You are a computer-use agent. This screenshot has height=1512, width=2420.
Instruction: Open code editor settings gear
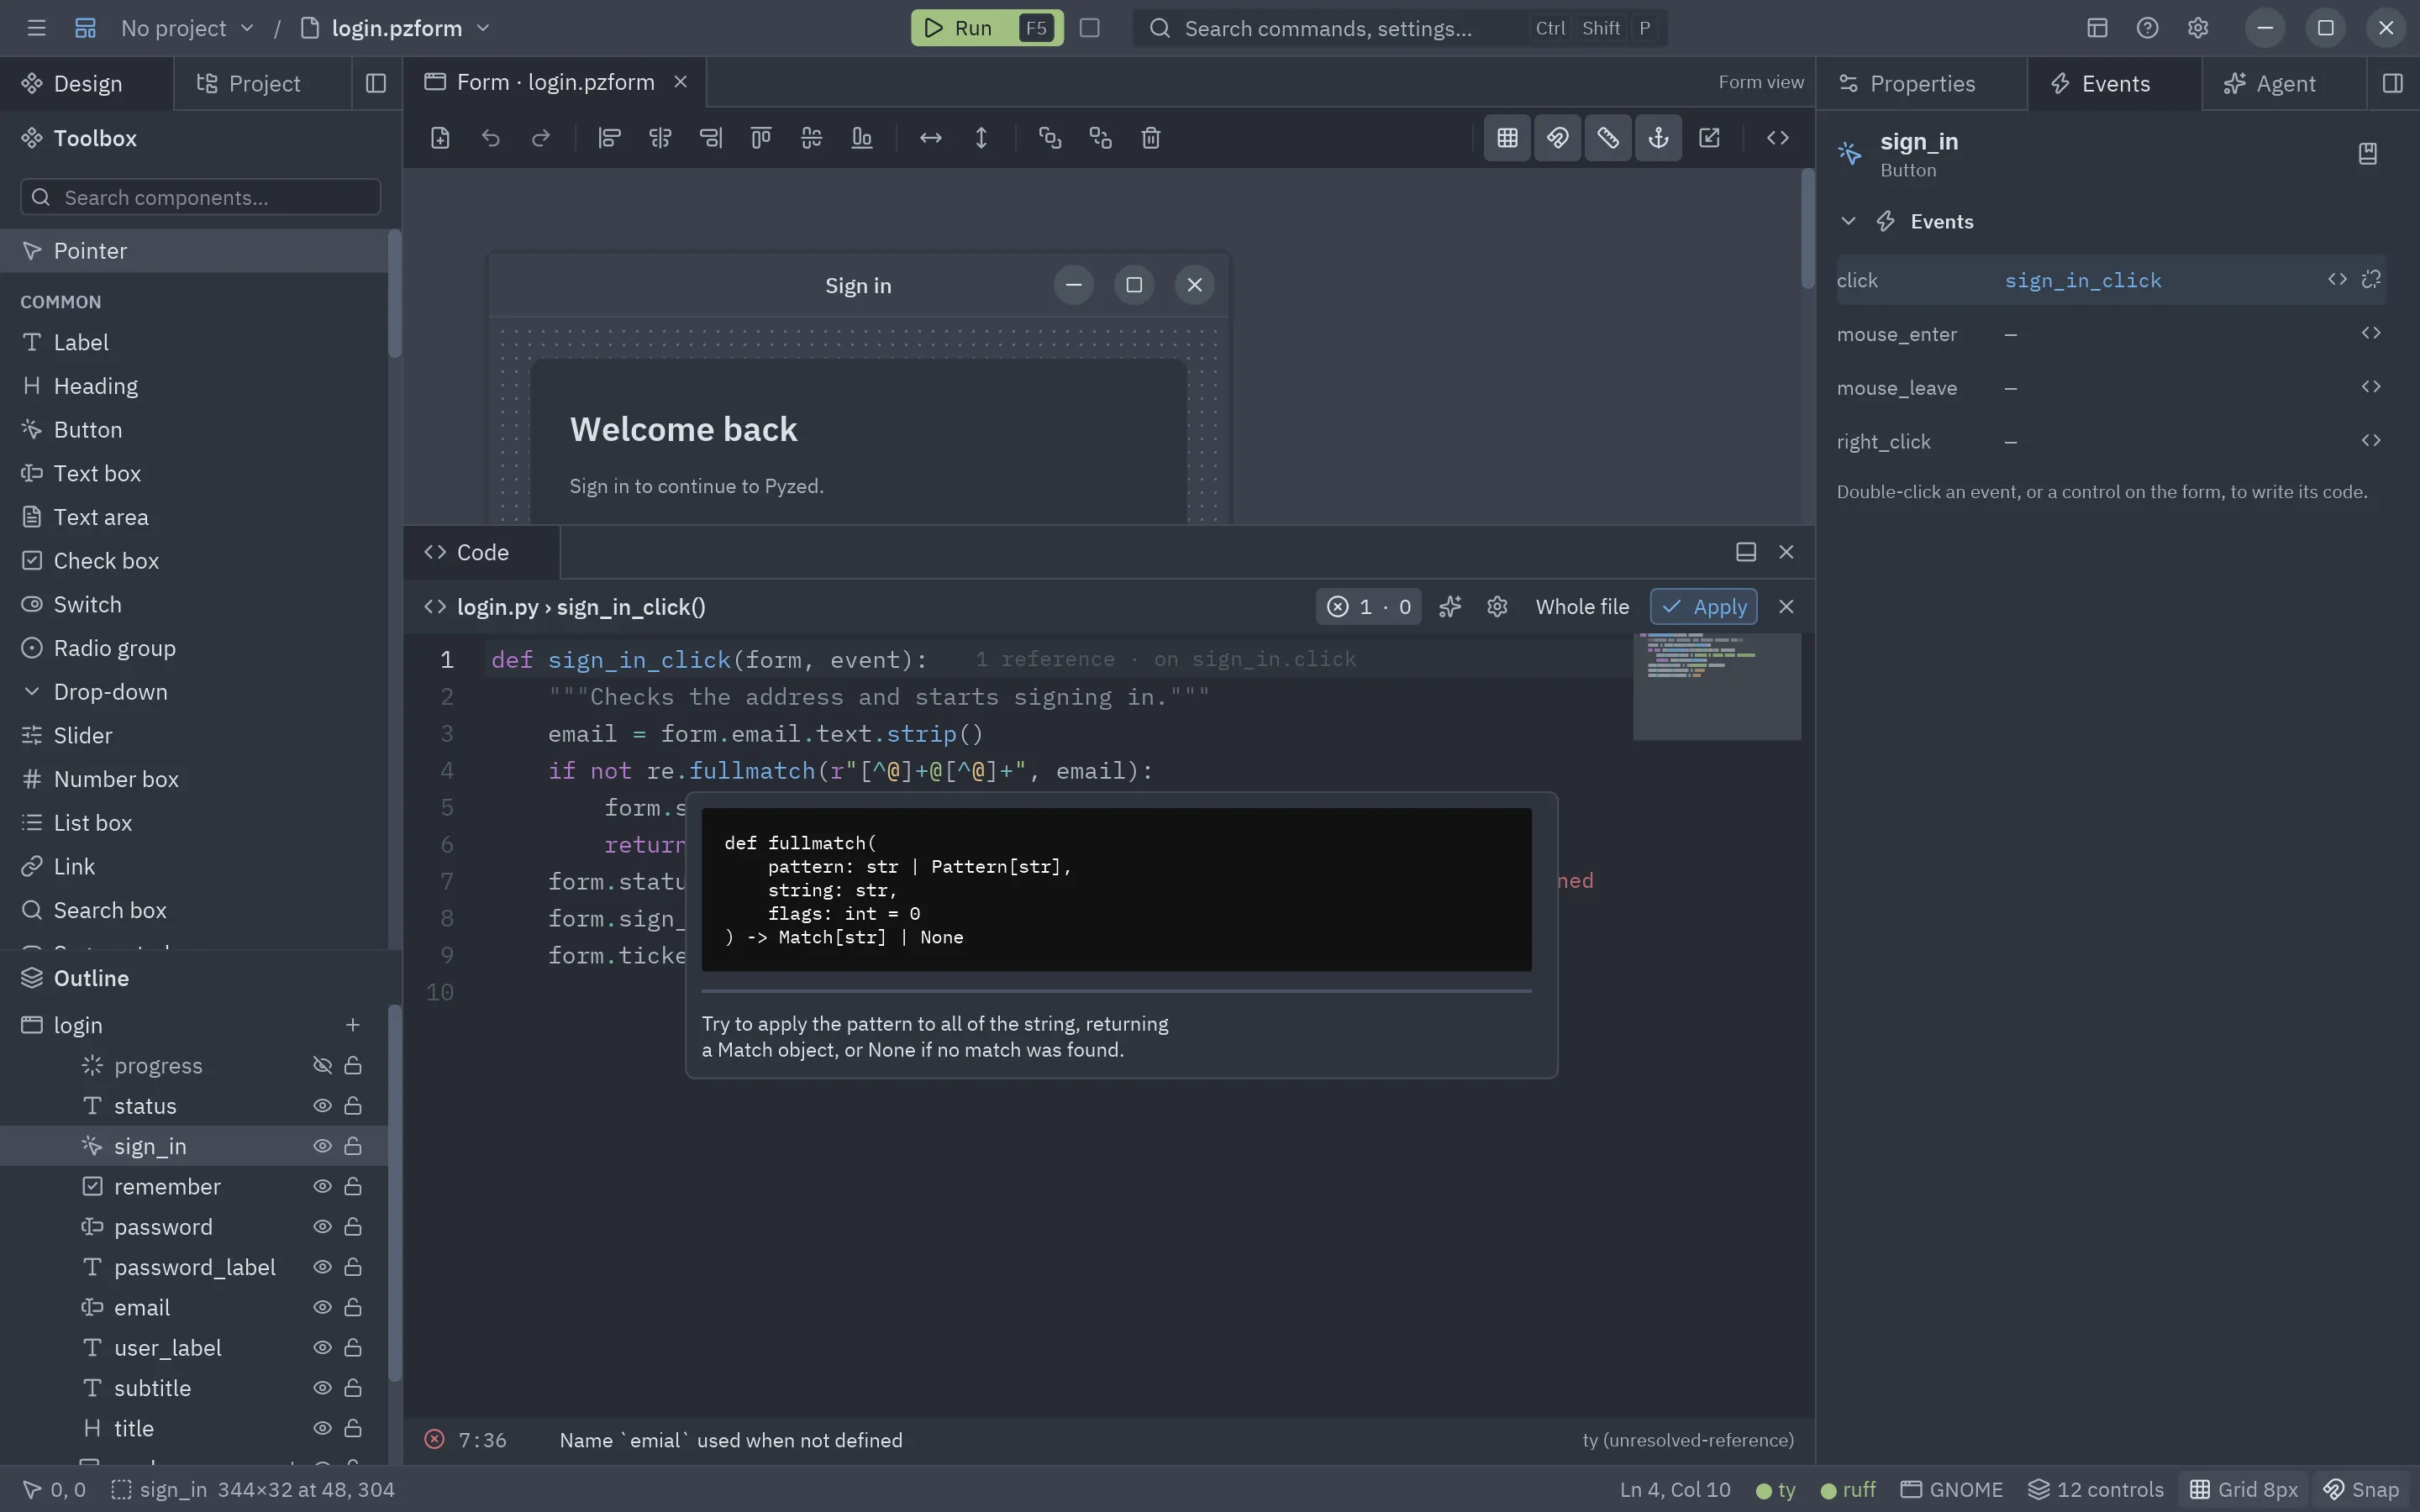(x=1497, y=607)
